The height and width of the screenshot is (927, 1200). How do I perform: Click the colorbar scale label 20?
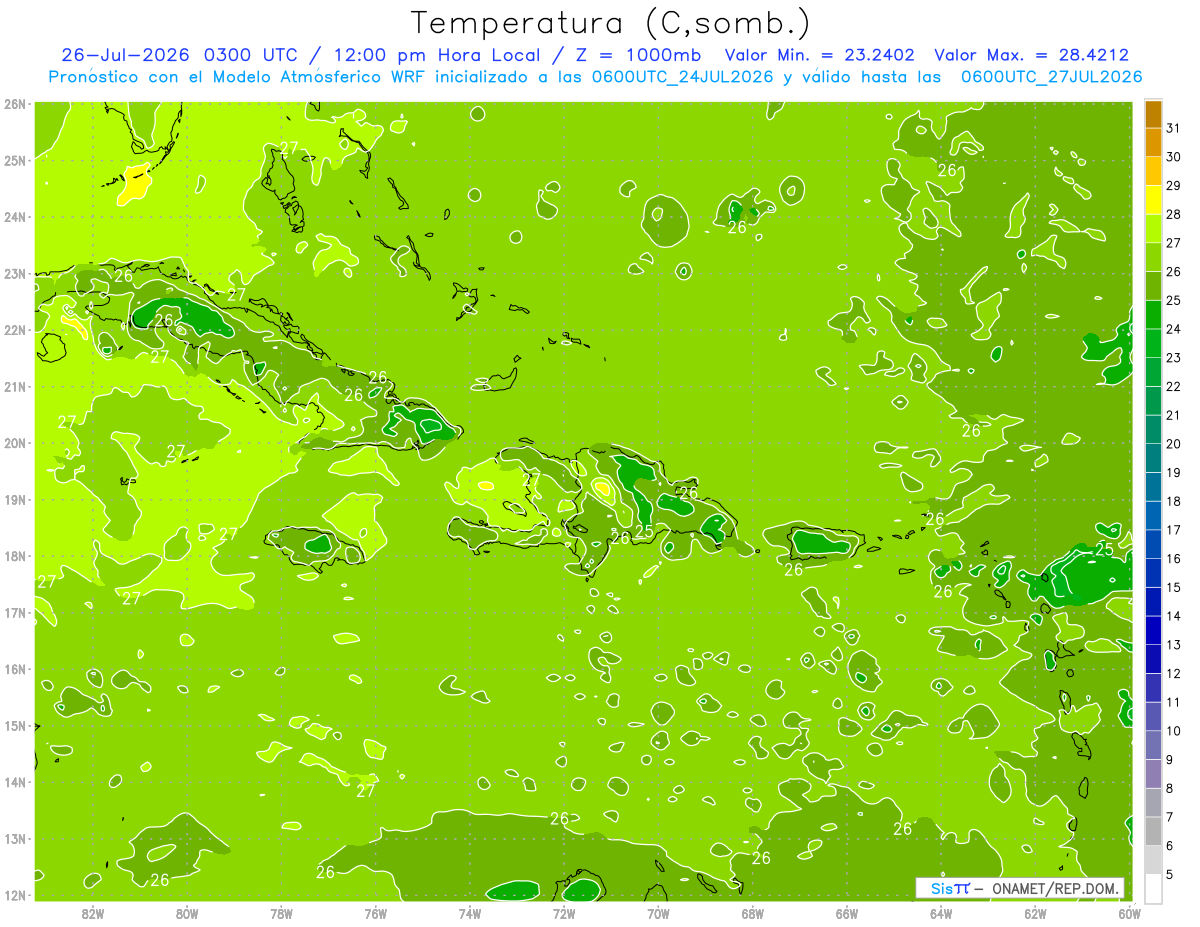1174,444
